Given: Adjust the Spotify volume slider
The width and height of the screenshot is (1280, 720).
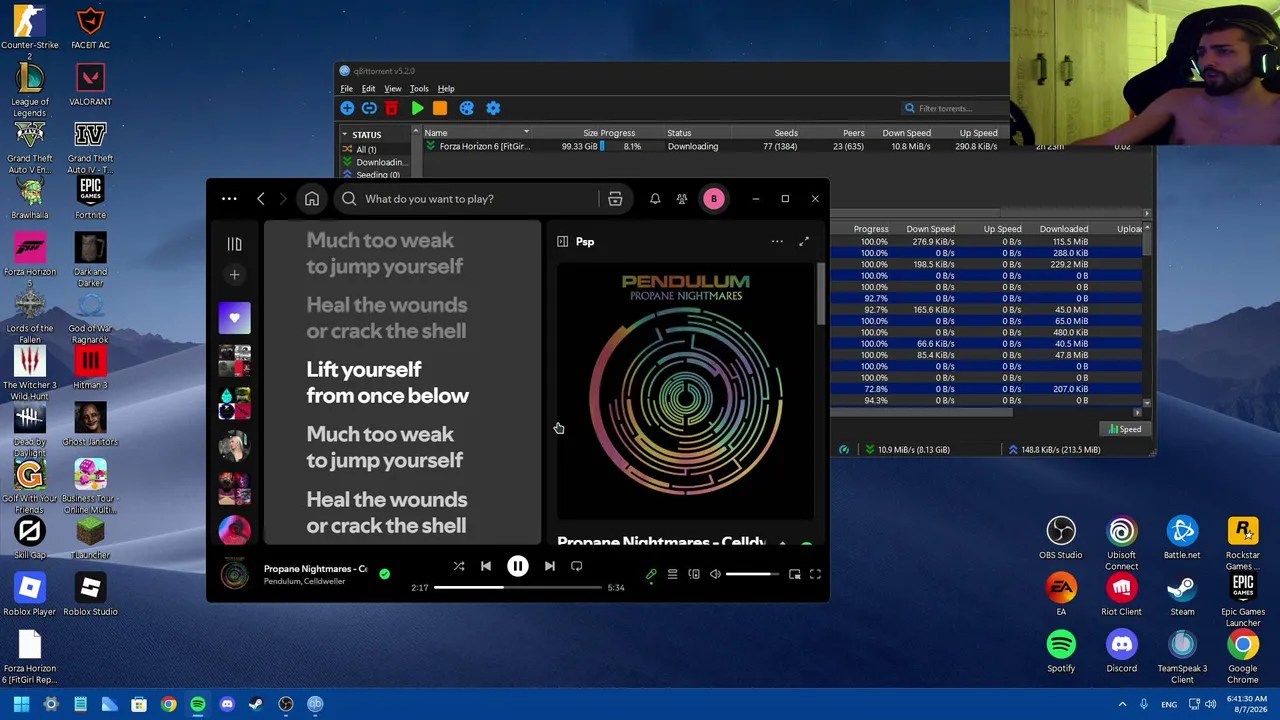Looking at the screenshot, I should click(x=752, y=574).
